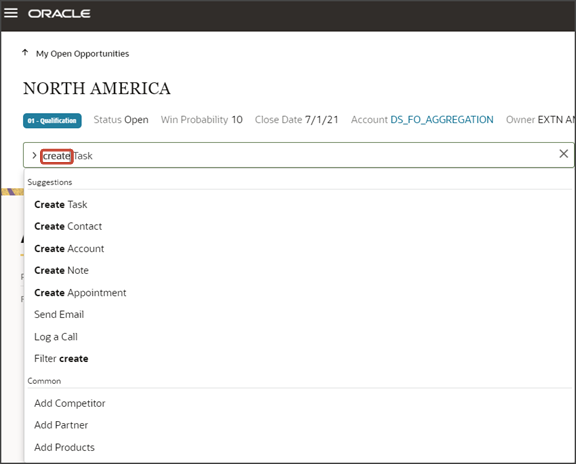576x464 pixels.
Task: Open the hamburger navigation menu
Action: (11, 13)
